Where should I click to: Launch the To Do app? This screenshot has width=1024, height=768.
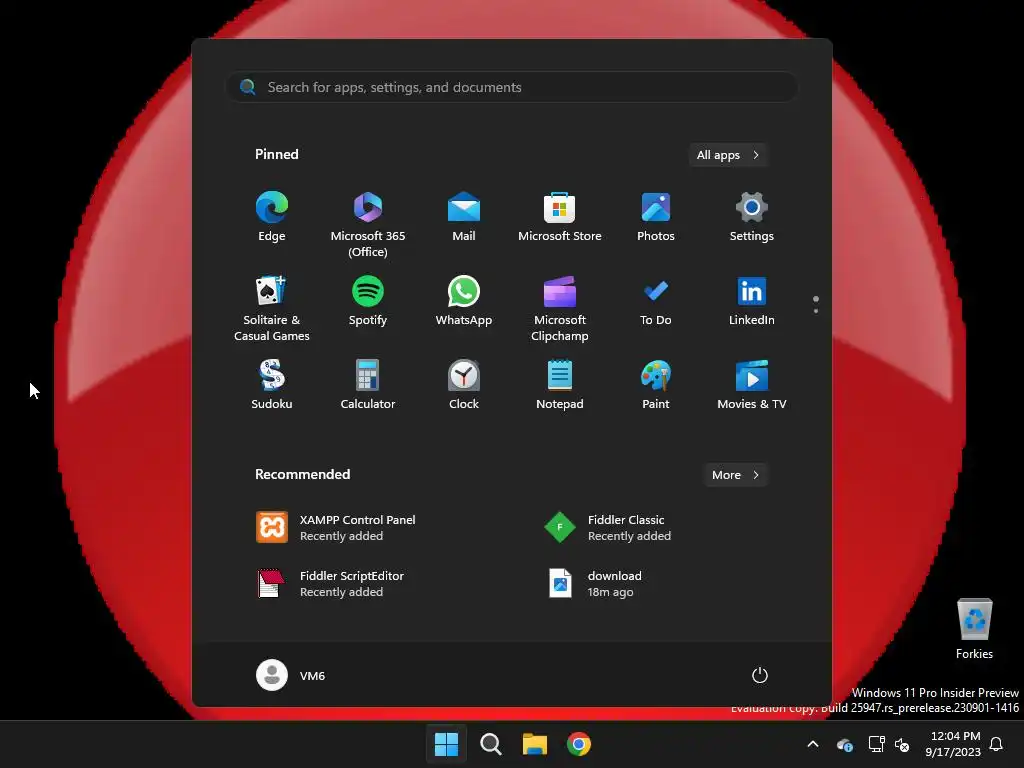point(656,302)
